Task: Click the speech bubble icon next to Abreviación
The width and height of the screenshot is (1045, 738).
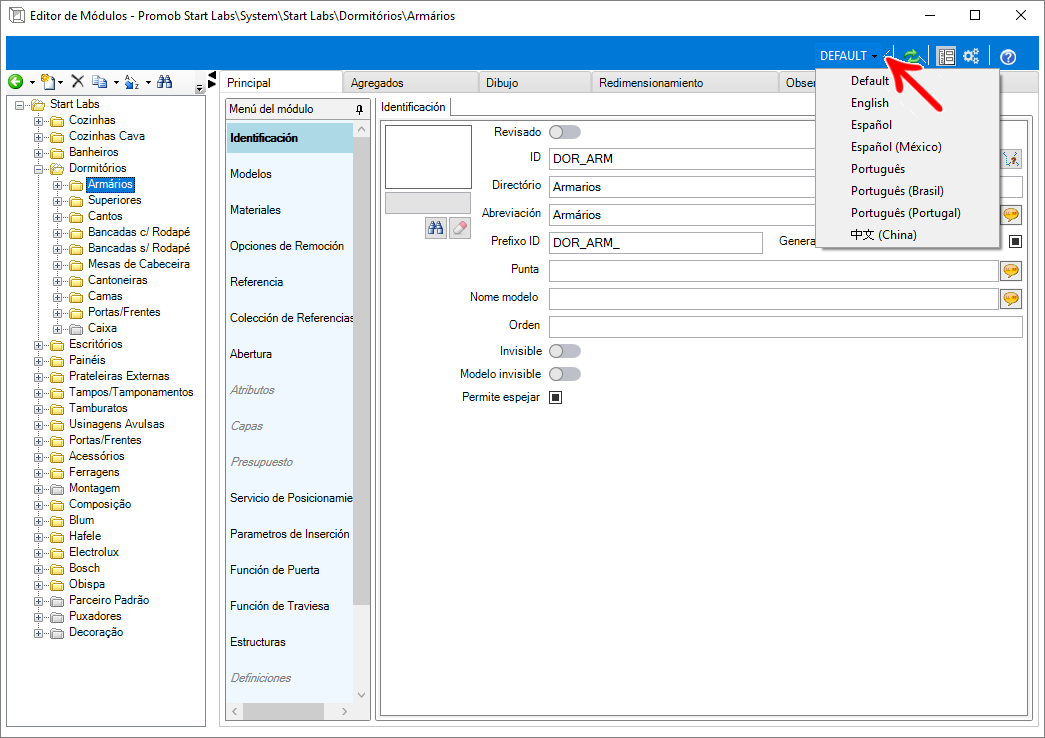Action: coord(1011,215)
